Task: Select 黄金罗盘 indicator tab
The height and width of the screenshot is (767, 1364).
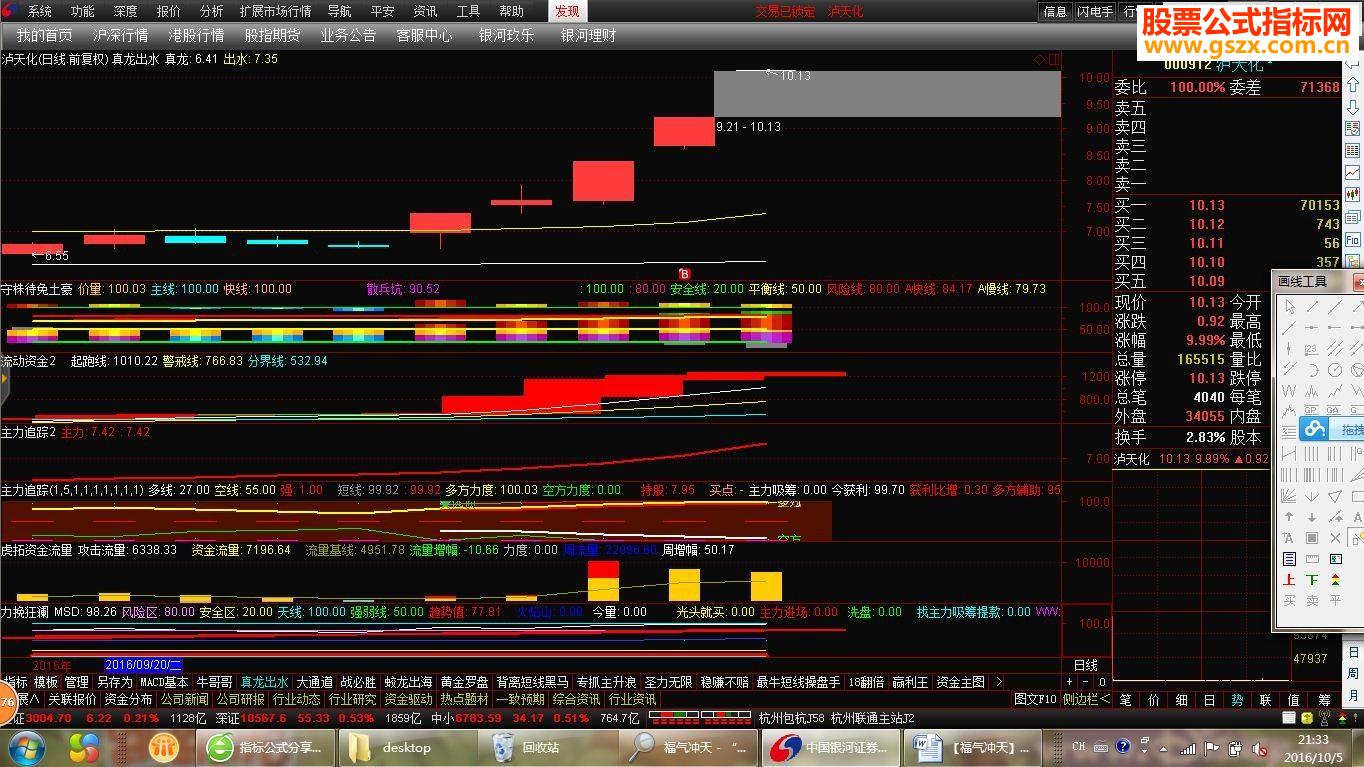Action: (x=464, y=682)
